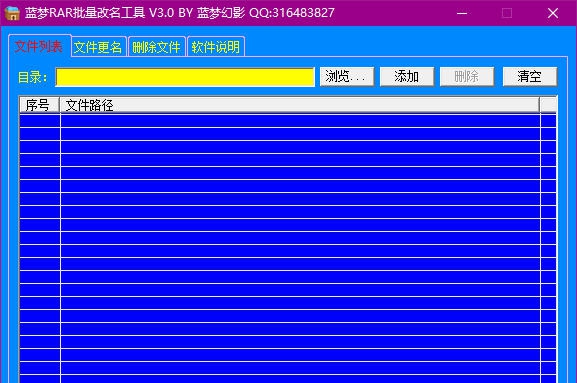Click the 序号 column header
This screenshot has height=383, width=577.
click(x=39, y=105)
